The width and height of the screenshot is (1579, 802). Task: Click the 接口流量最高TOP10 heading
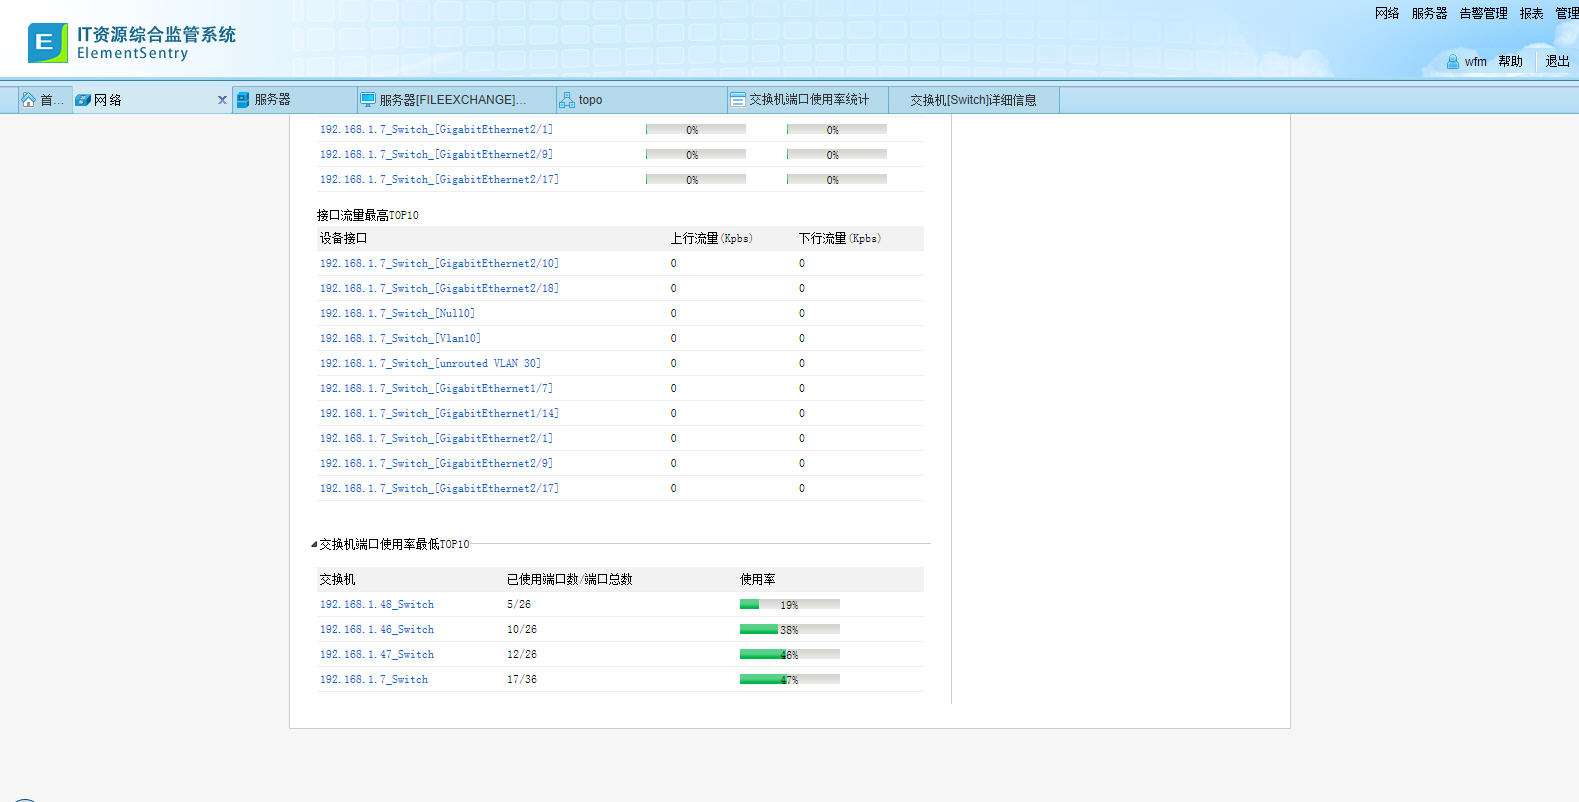tap(368, 215)
